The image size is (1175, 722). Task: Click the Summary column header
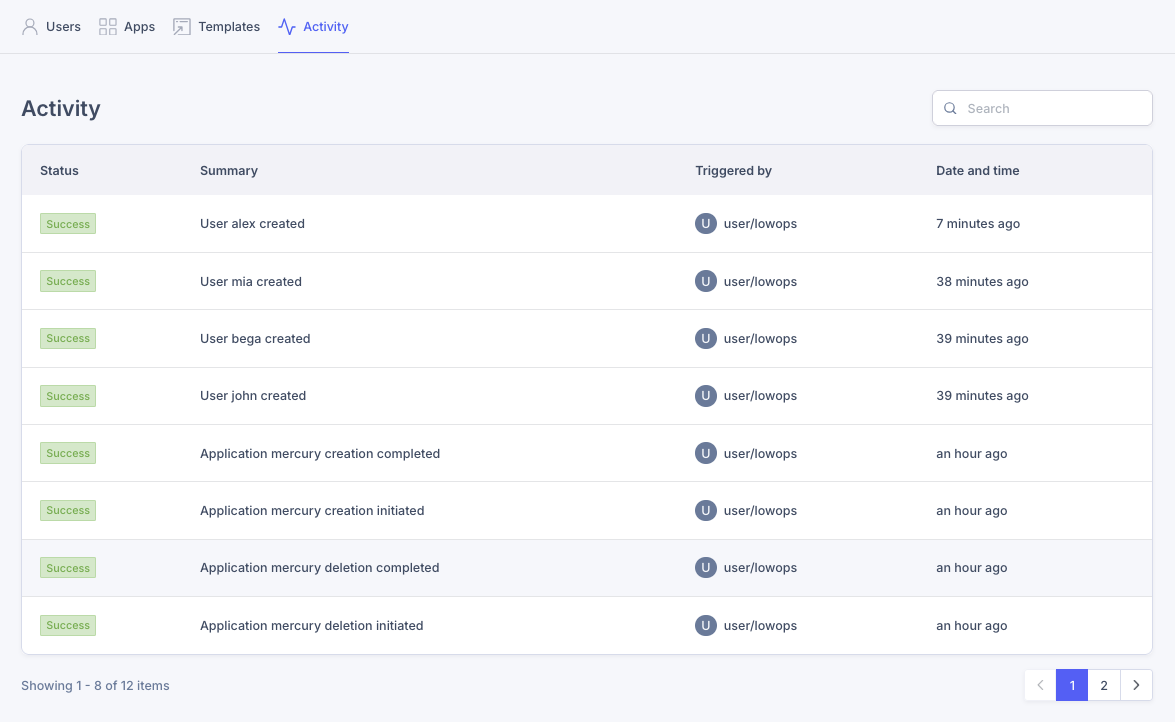(229, 170)
